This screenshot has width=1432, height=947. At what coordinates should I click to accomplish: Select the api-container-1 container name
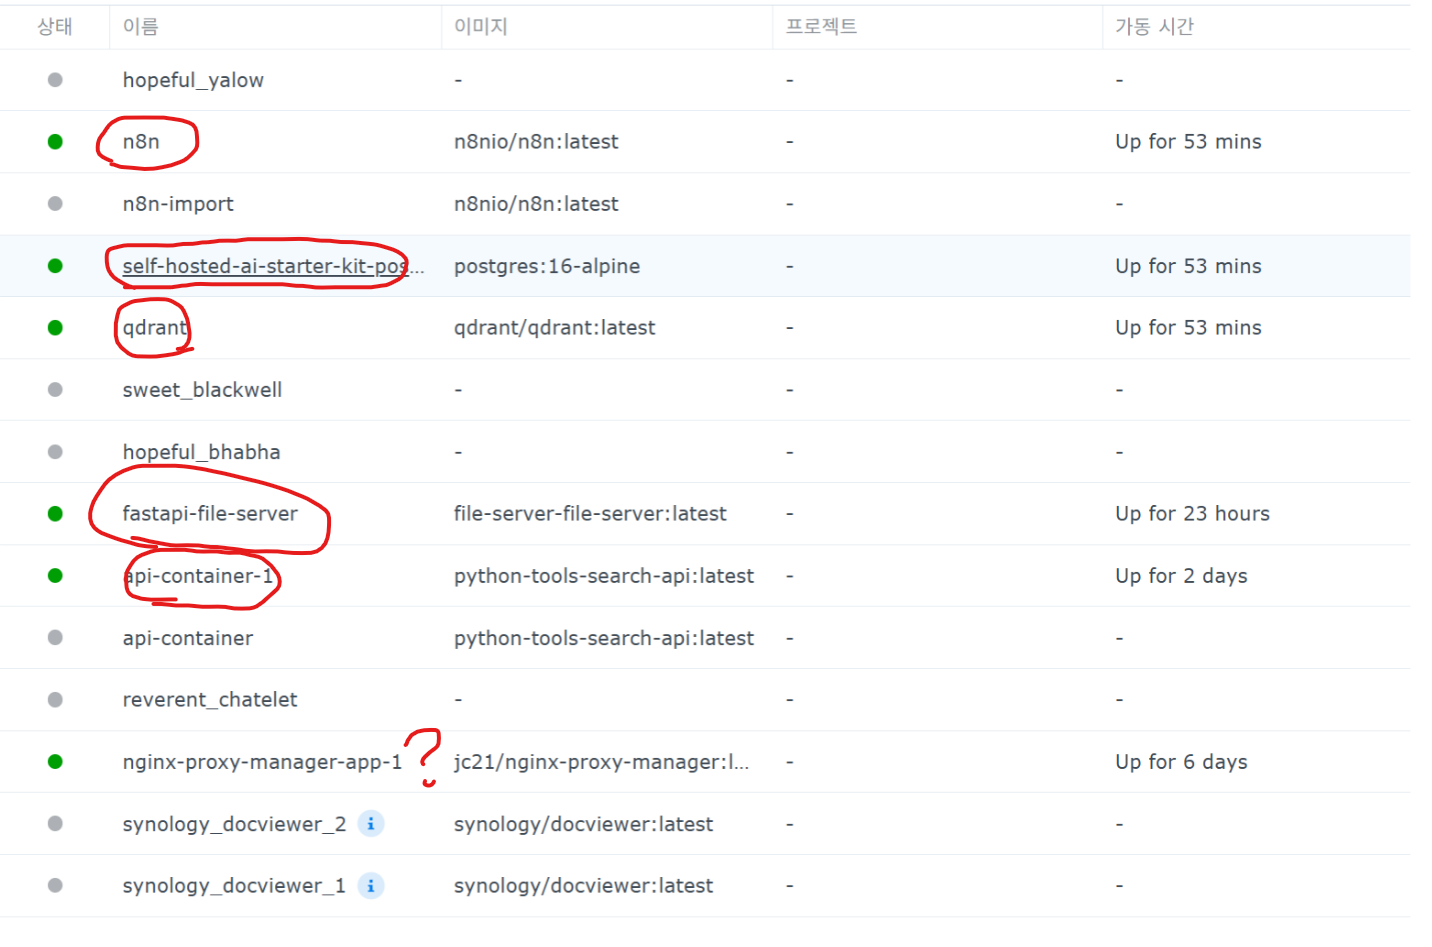[198, 576]
